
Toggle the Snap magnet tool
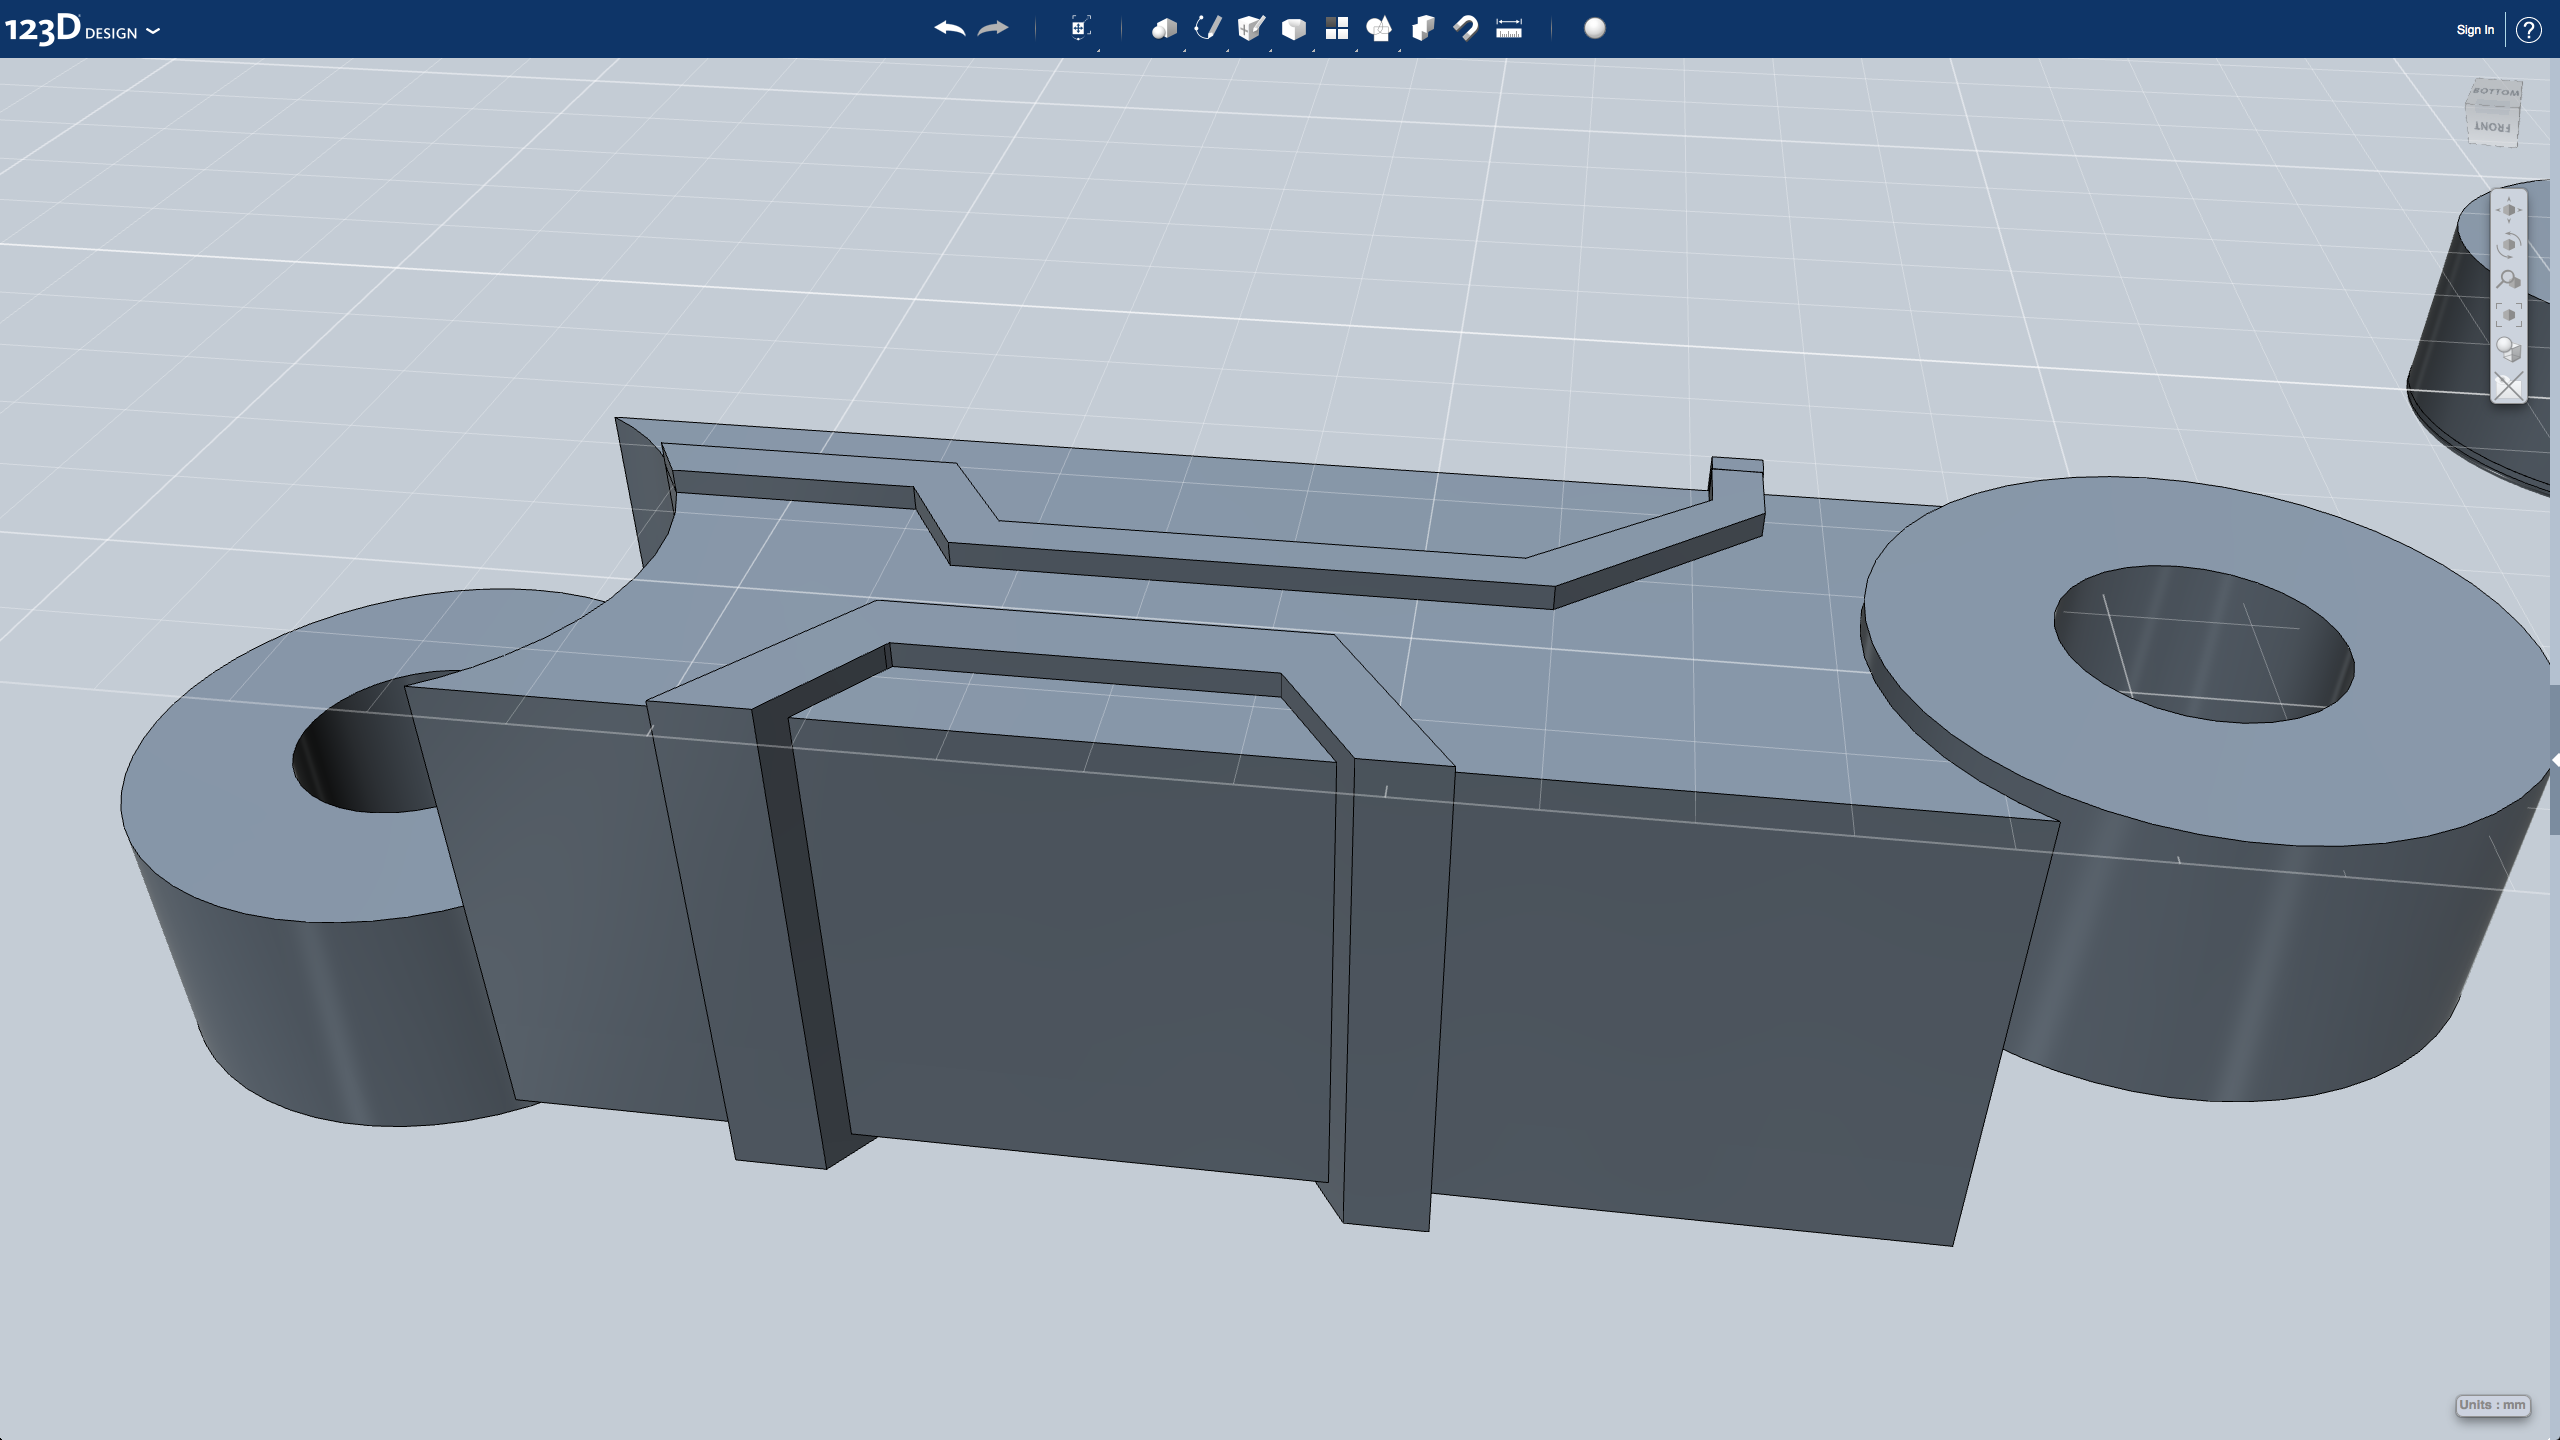pos(1465,29)
